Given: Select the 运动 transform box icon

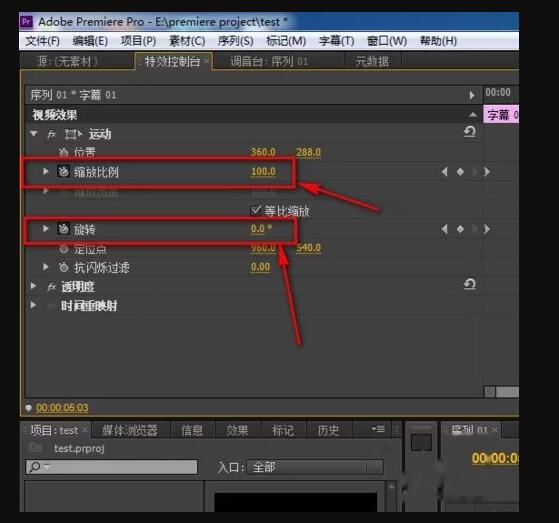Looking at the screenshot, I should [x=73, y=134].
